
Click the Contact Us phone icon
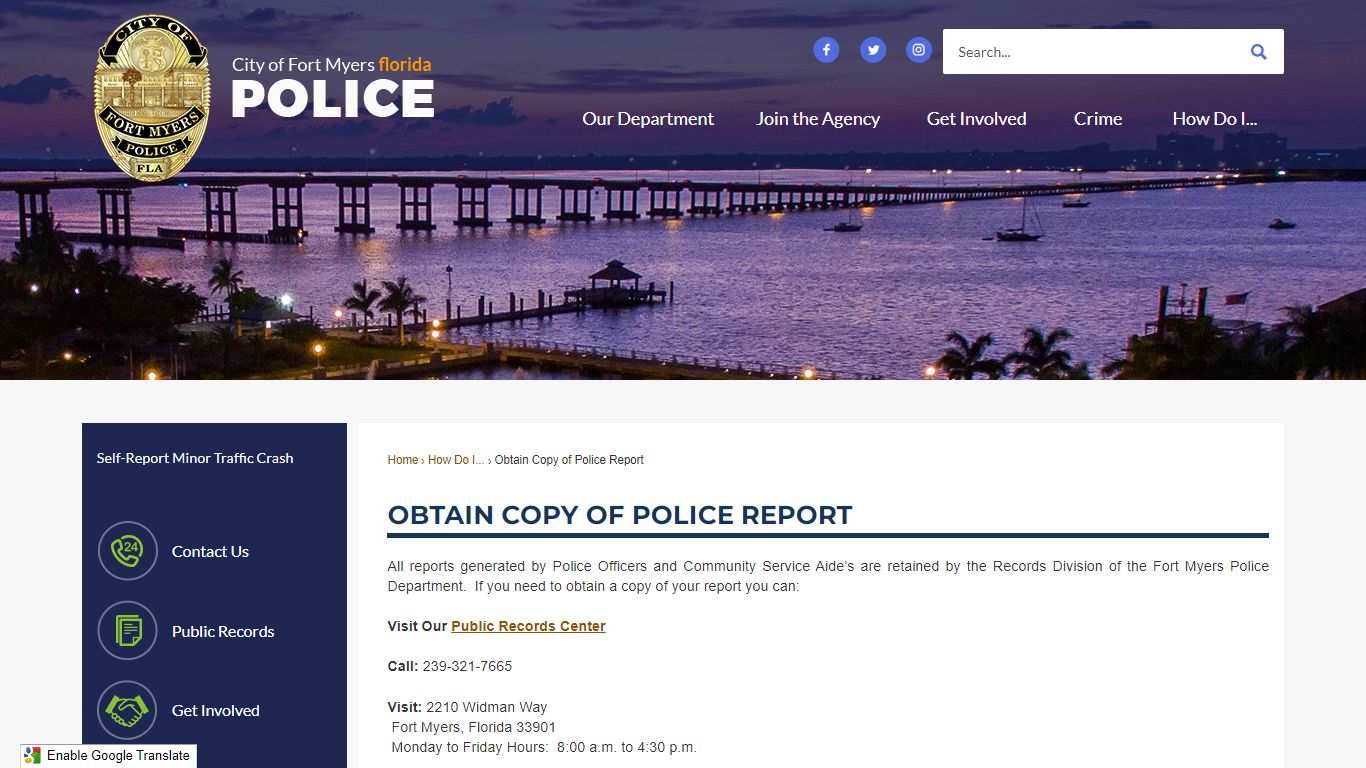(128, 551)
